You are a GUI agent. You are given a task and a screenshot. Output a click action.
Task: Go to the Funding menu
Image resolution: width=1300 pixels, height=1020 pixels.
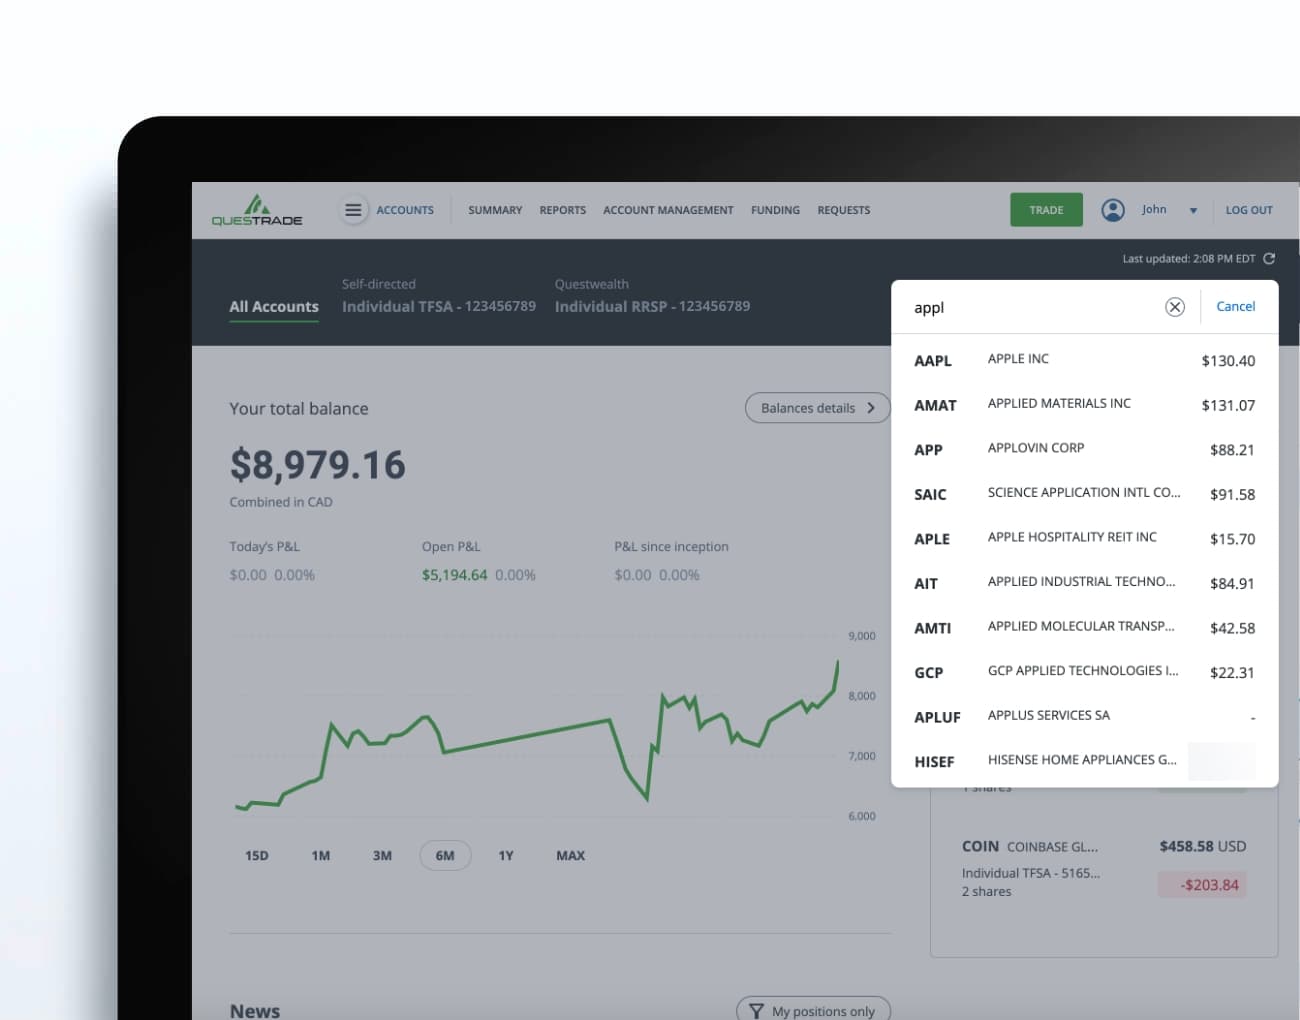coord(775,210)
